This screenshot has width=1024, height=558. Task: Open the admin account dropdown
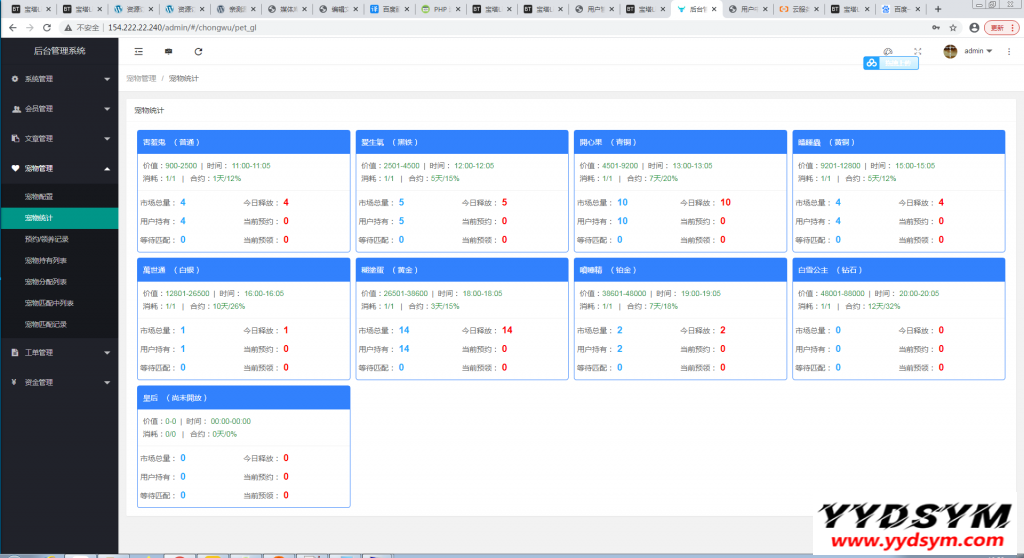[x=978, y=51]
